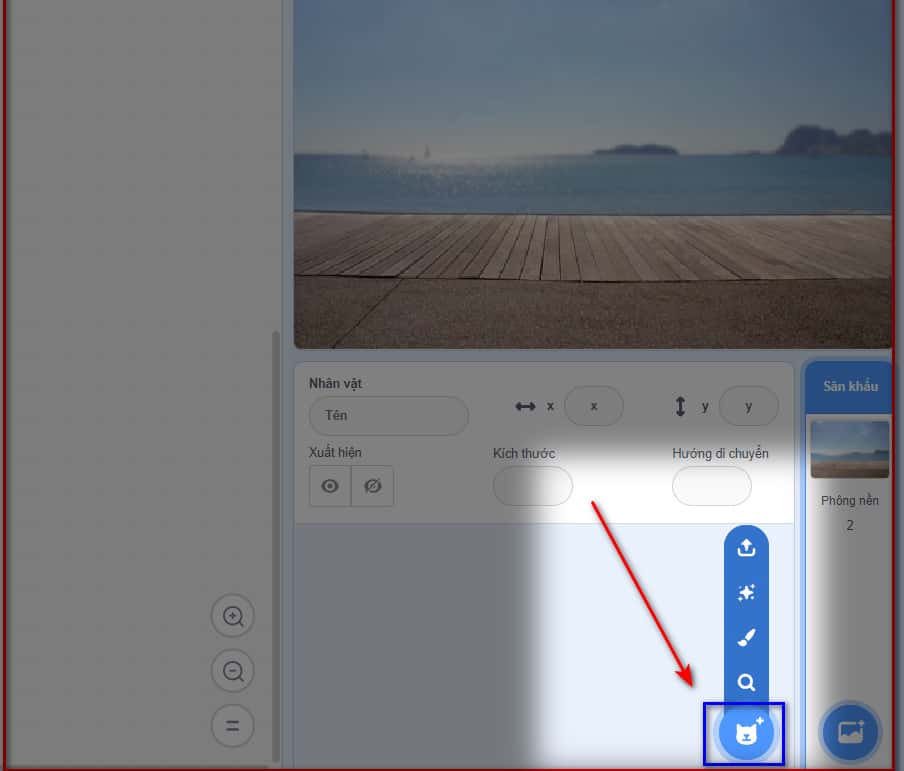Click the x coordinate input field
The height and width of the screenshot is (771, 904).
[594, 406]
